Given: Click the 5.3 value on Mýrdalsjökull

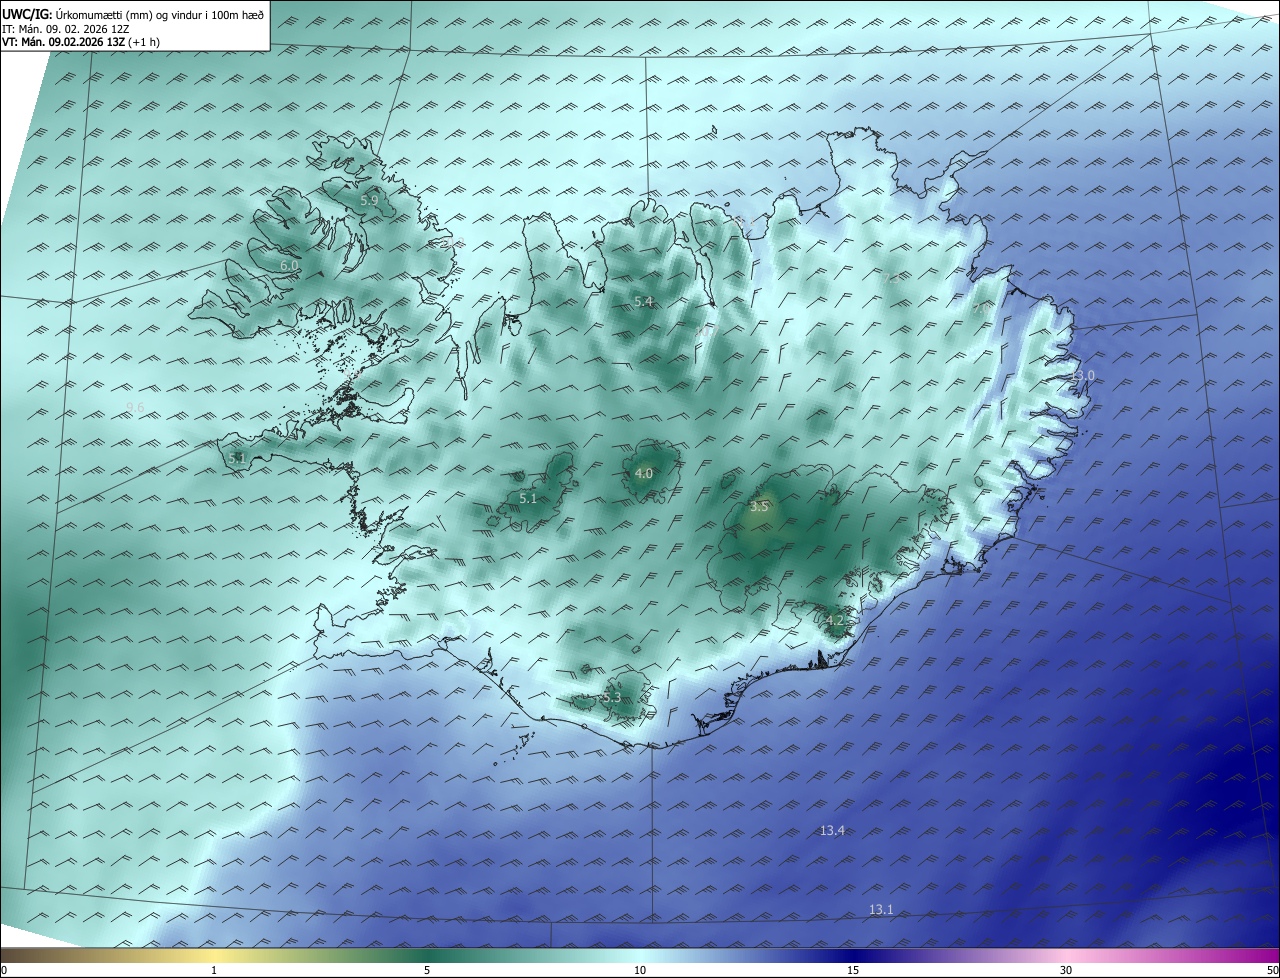Looking at the screenshot, I should [612, 697].
